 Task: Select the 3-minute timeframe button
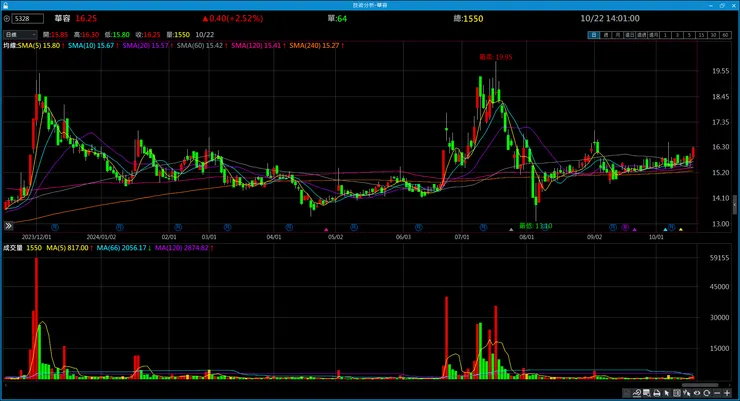pyautogui.click(x=678, y=35)
